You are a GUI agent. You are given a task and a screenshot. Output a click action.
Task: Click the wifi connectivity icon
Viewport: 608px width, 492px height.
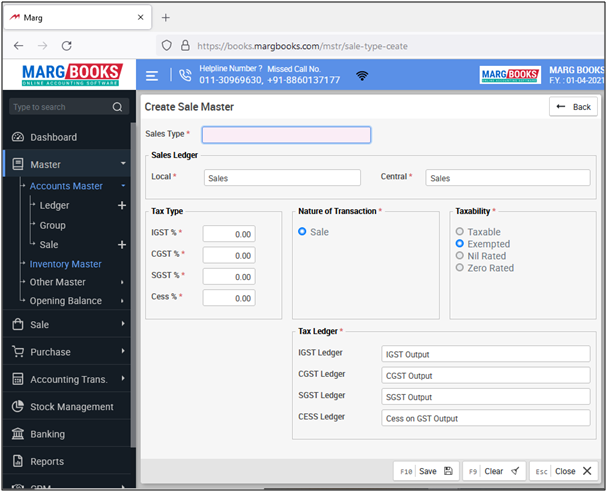[x=362, y=76]
